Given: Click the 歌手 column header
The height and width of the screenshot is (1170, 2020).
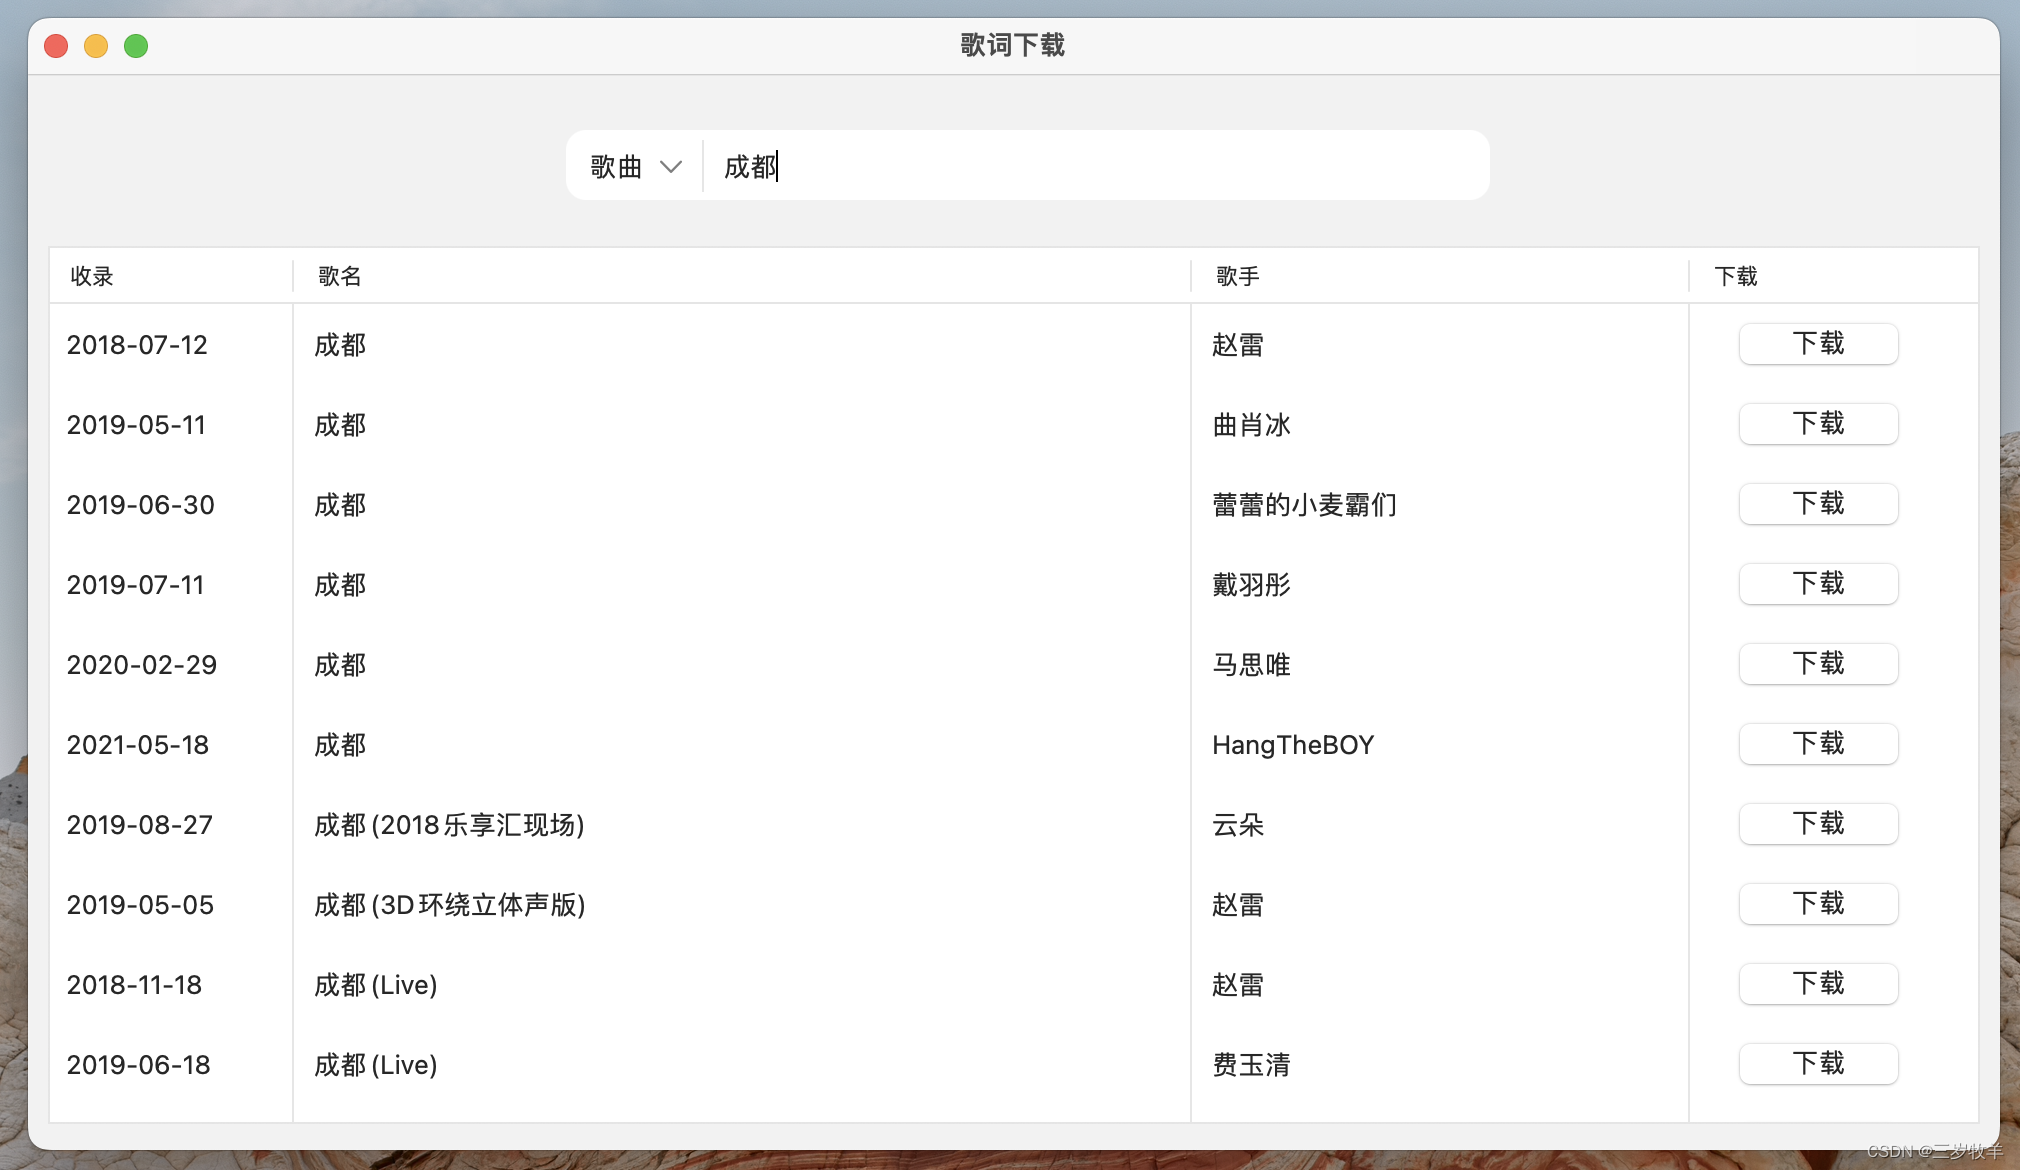Looking at the screenshot, I should (1237, 276).
